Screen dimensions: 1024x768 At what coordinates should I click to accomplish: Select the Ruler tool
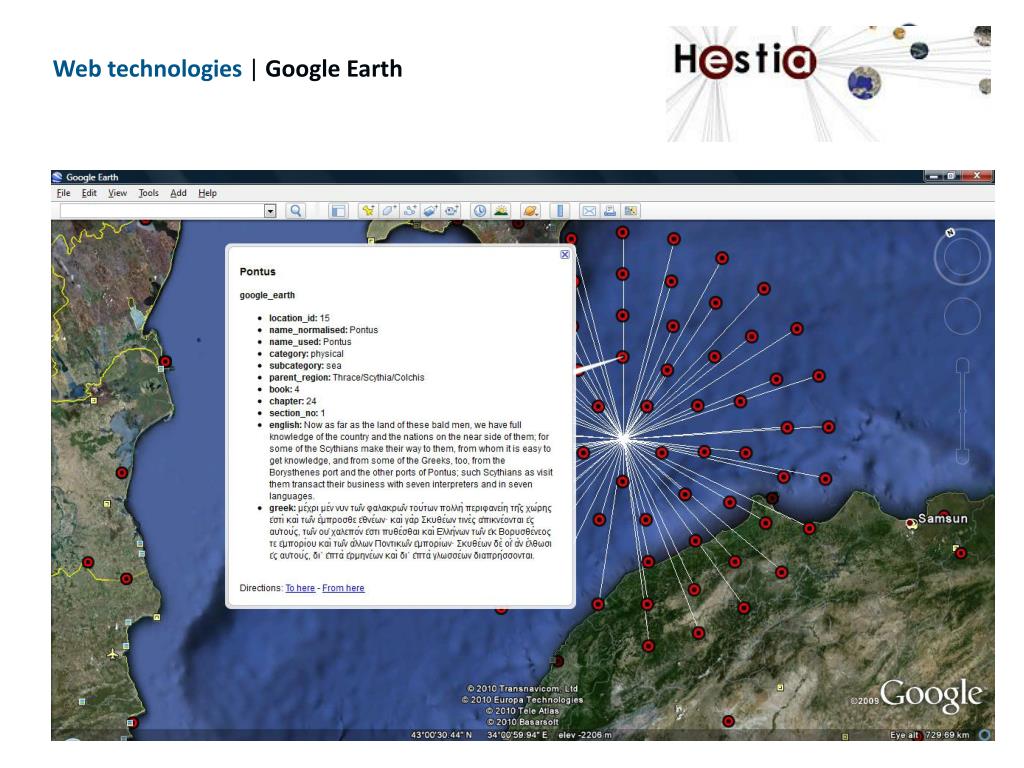(560, 210)
